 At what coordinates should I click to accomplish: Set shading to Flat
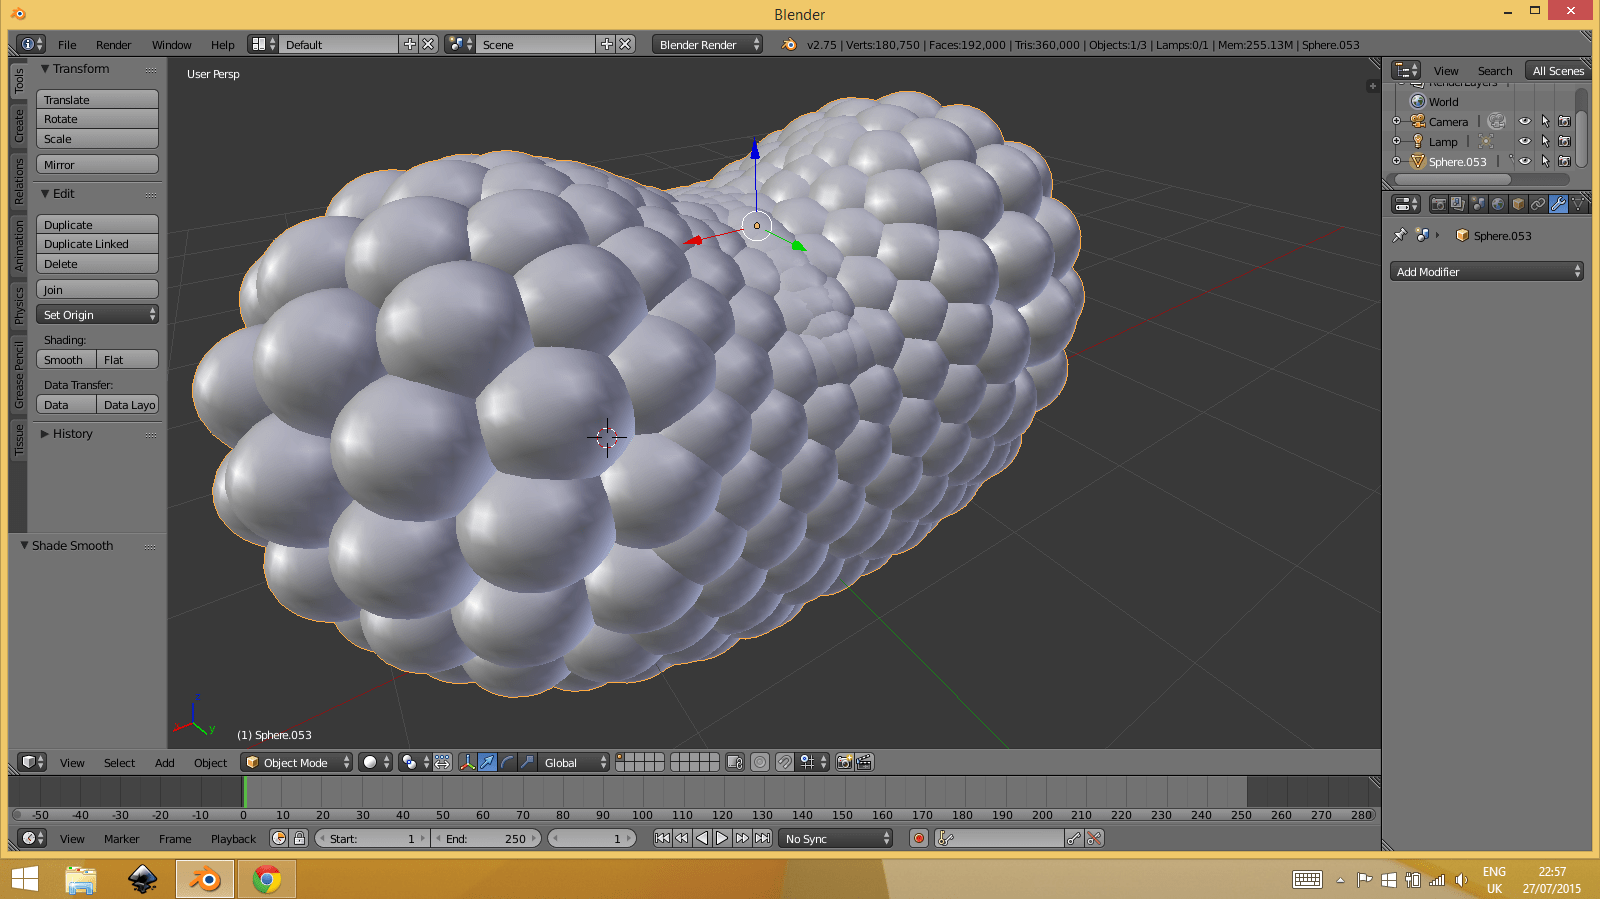point(127,359)
